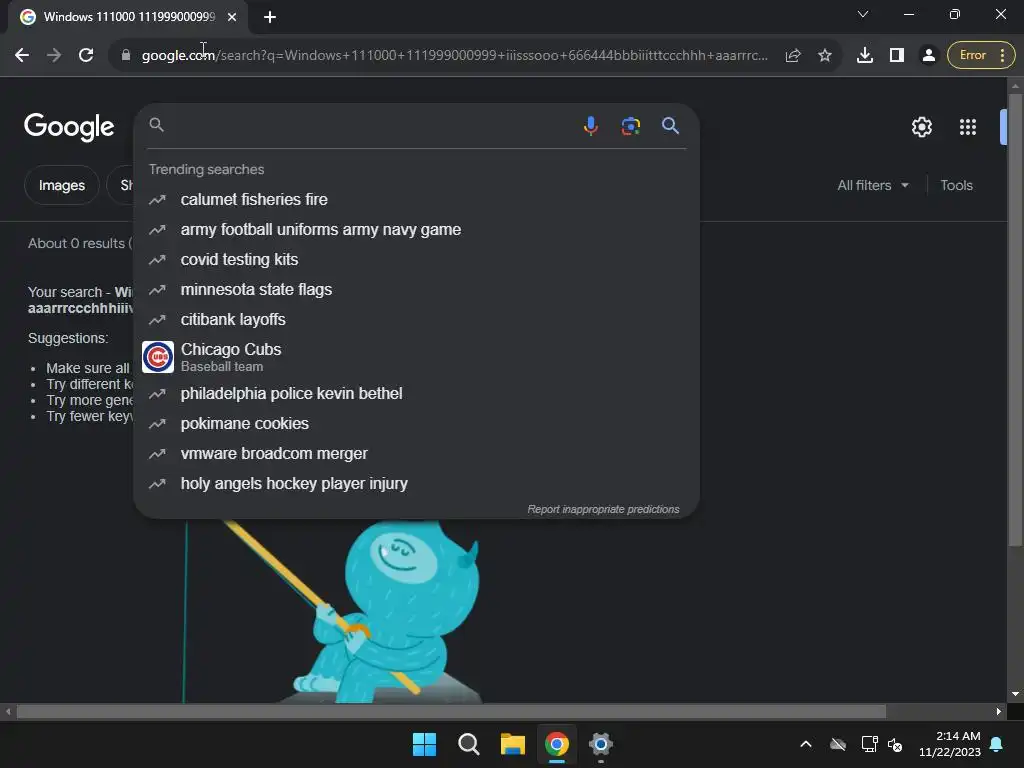The width and height of the screenshot is (1024, 768).
Task: Choose Chicago Cubs Baseball team suggestion
Action: (416, 357)
